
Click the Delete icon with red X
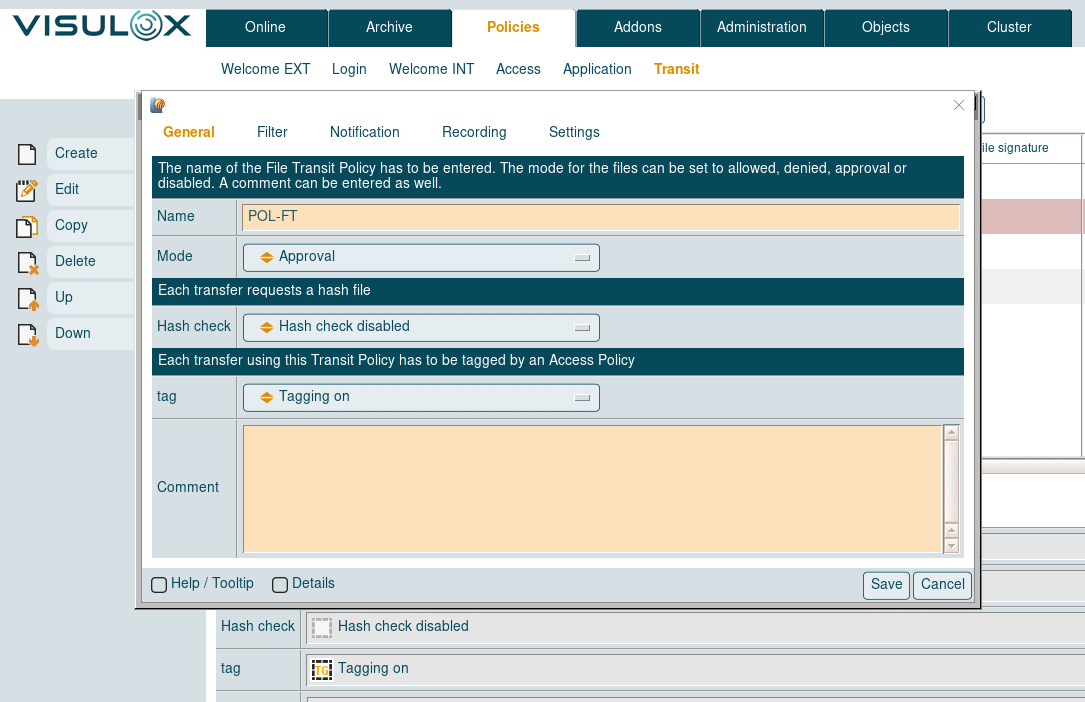click(x=27, y=262)
